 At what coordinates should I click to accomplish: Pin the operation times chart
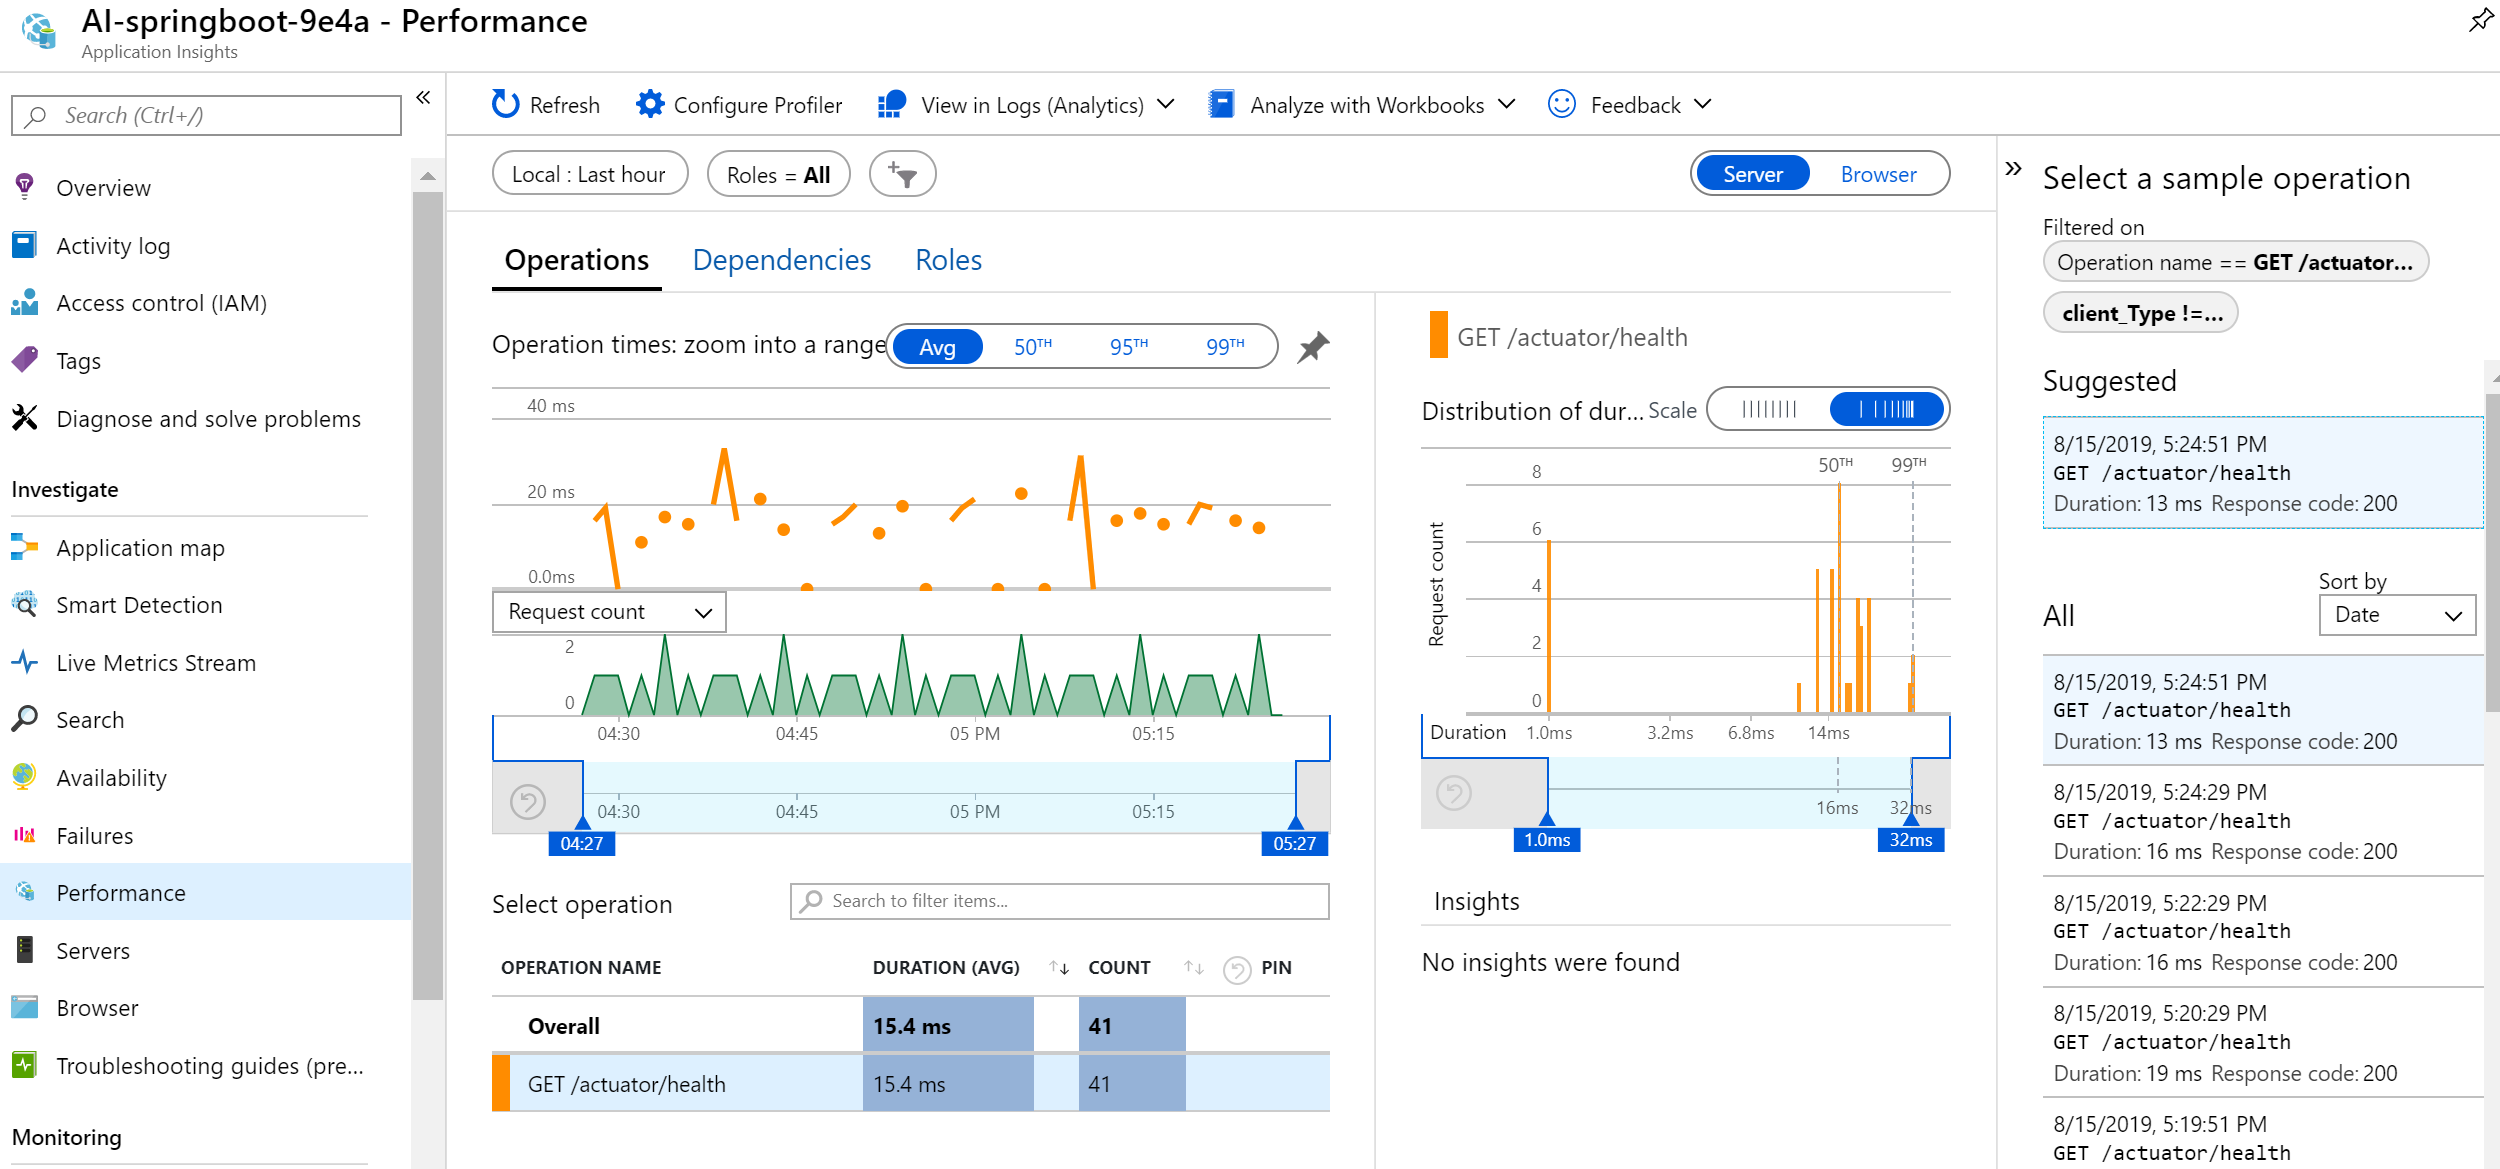pyautogui.click(x=1313, y=347)
